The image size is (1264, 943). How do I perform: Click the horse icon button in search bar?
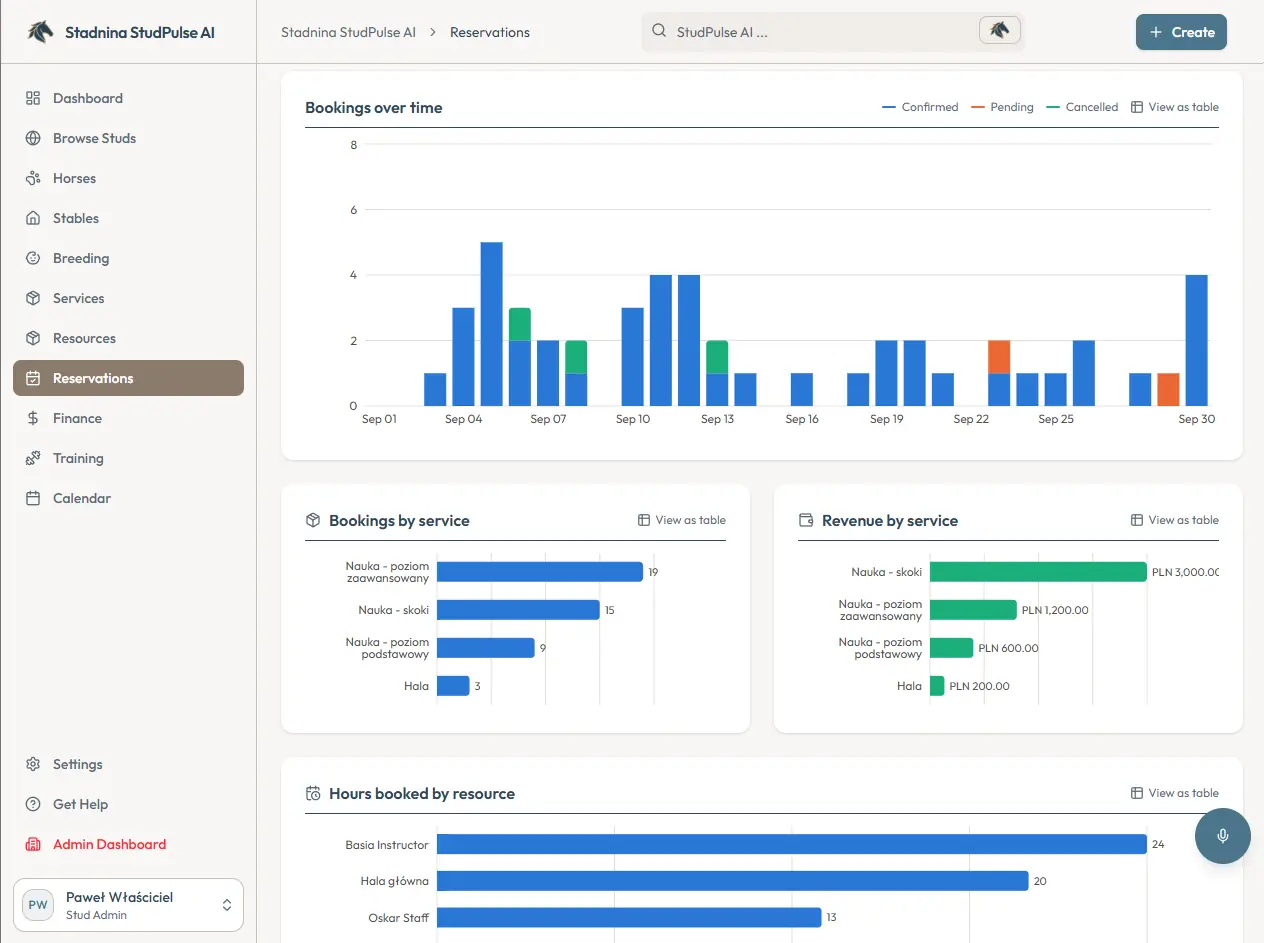(x=1000, y=31)
